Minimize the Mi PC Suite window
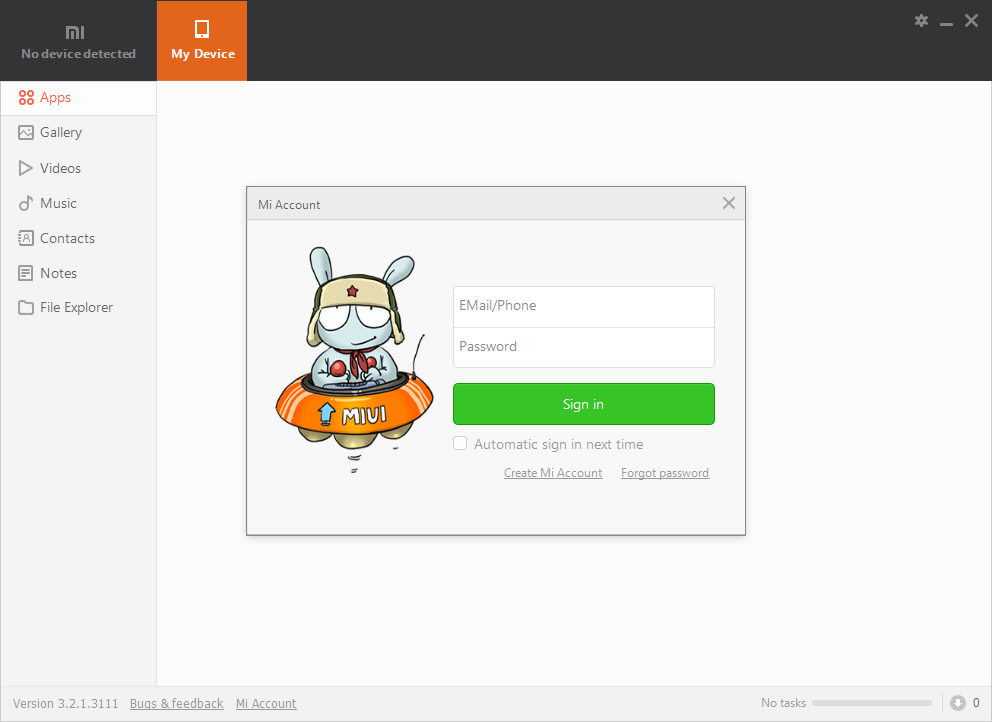Viewport: 992px width, 722px height. point(946,23)
